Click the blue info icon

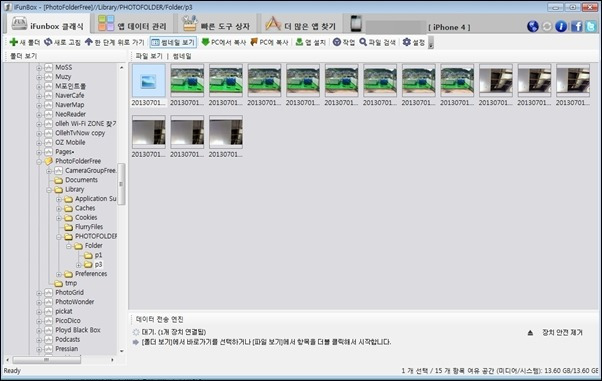tap(561, 26)
